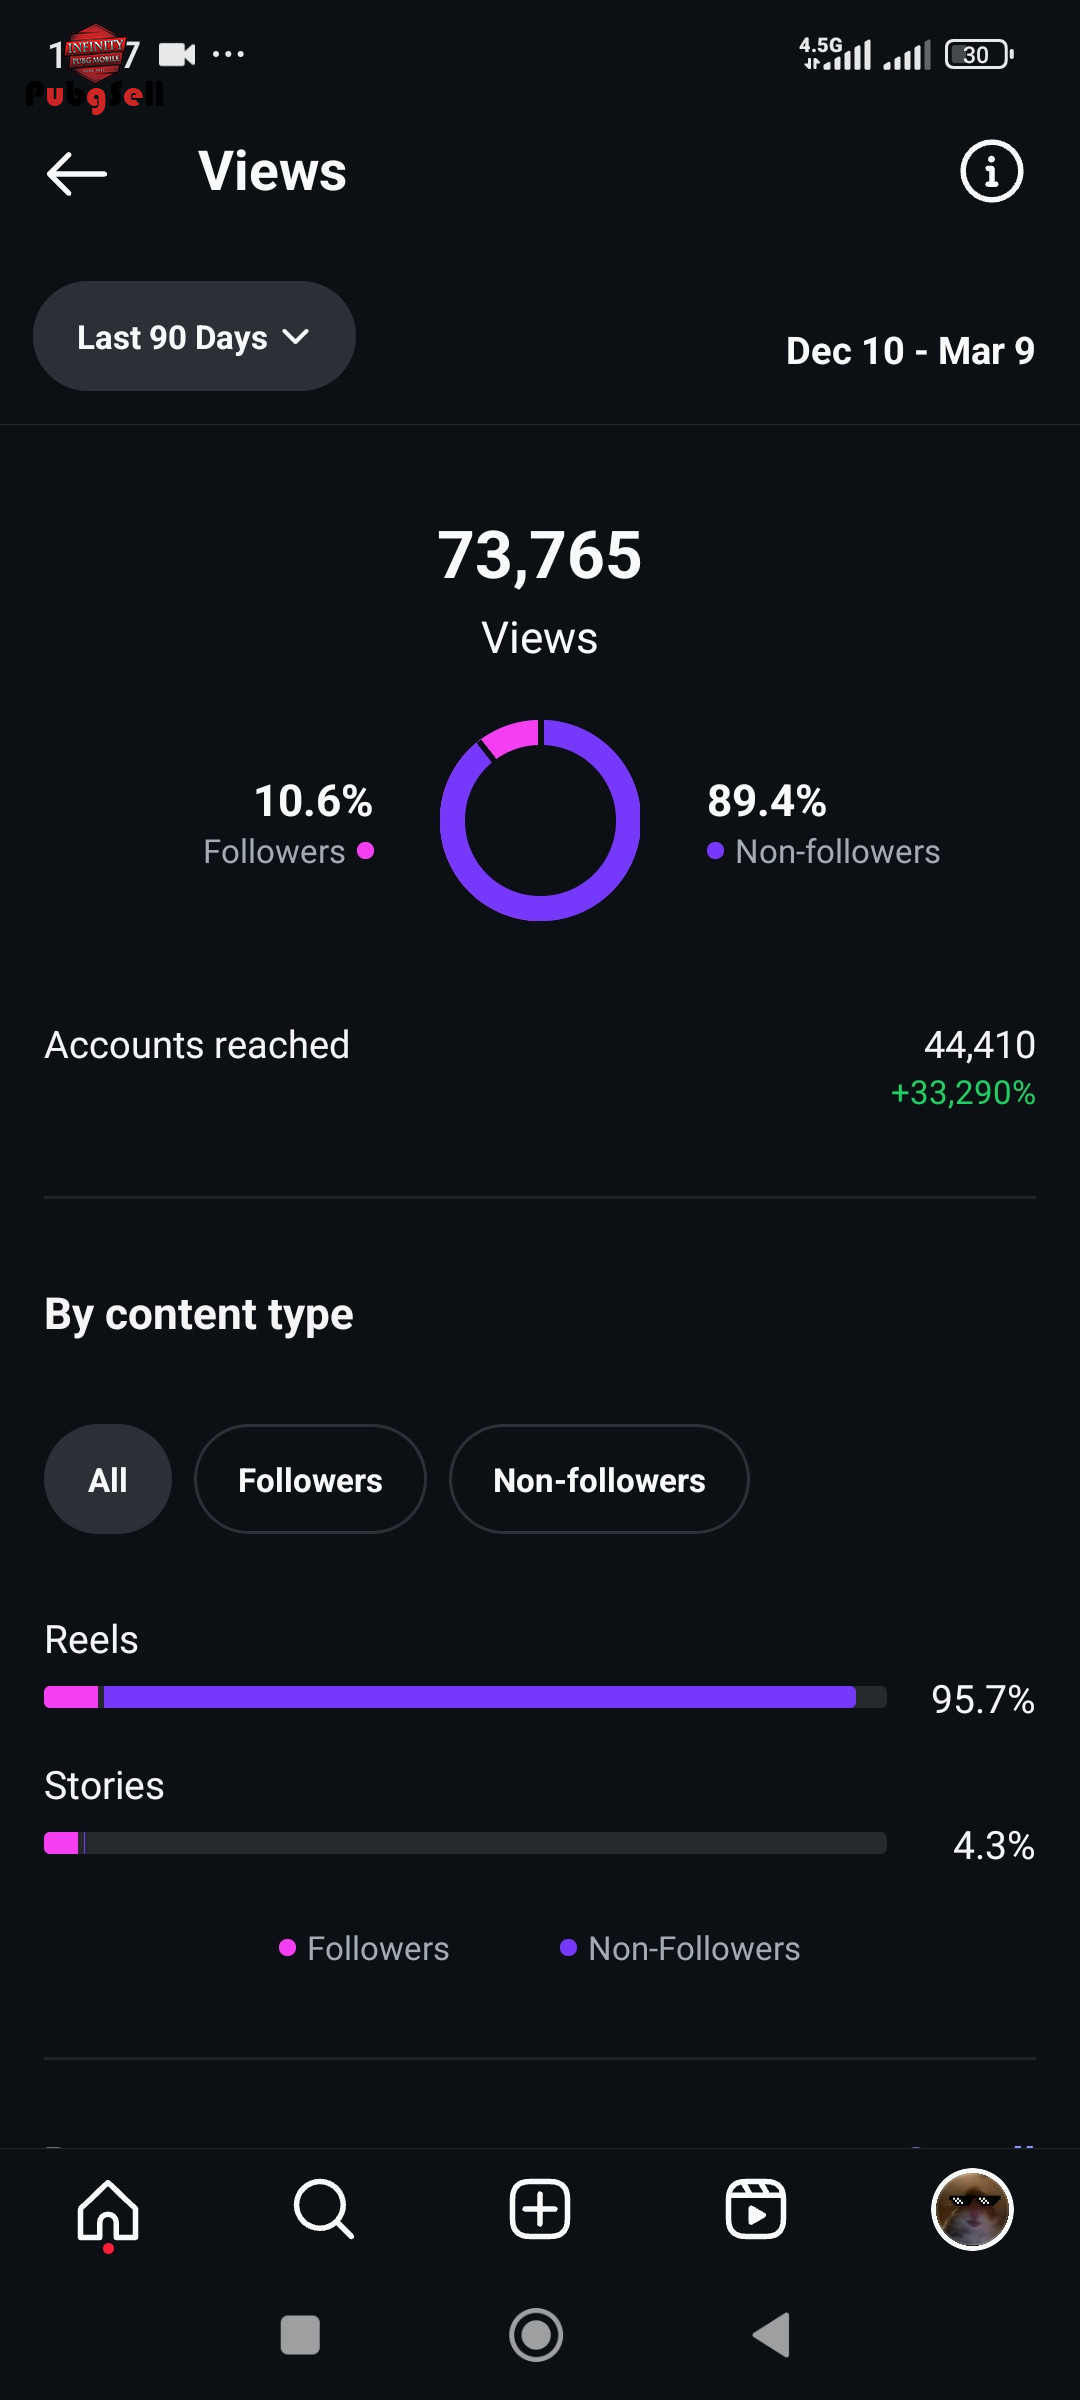Tap the Dec 10 - Mar 9 date range

click(x=910, y=351)
